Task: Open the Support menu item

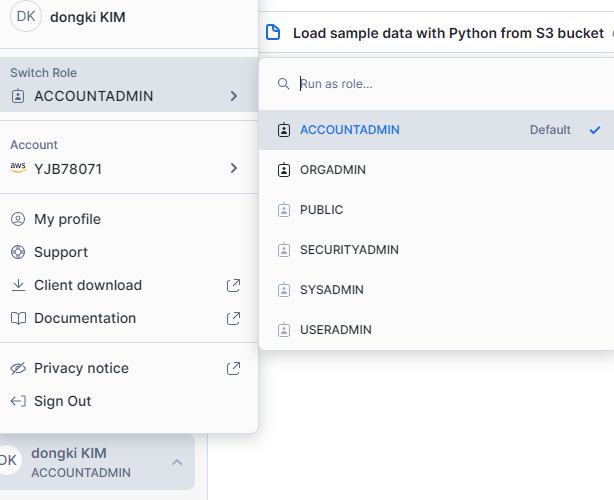Action: click(x=61, y=252)
